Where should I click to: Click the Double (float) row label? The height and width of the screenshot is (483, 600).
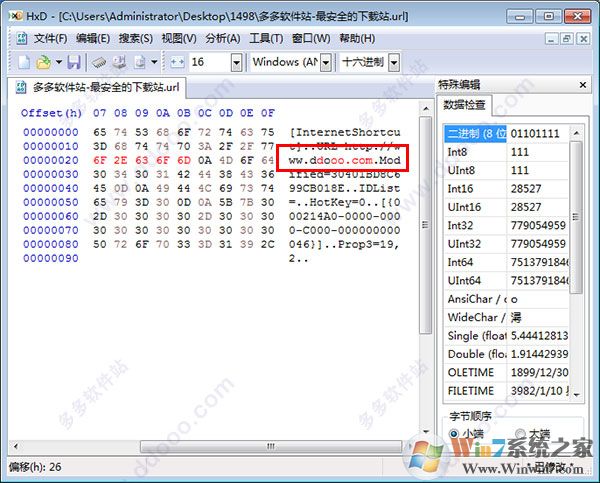(477, 354)
